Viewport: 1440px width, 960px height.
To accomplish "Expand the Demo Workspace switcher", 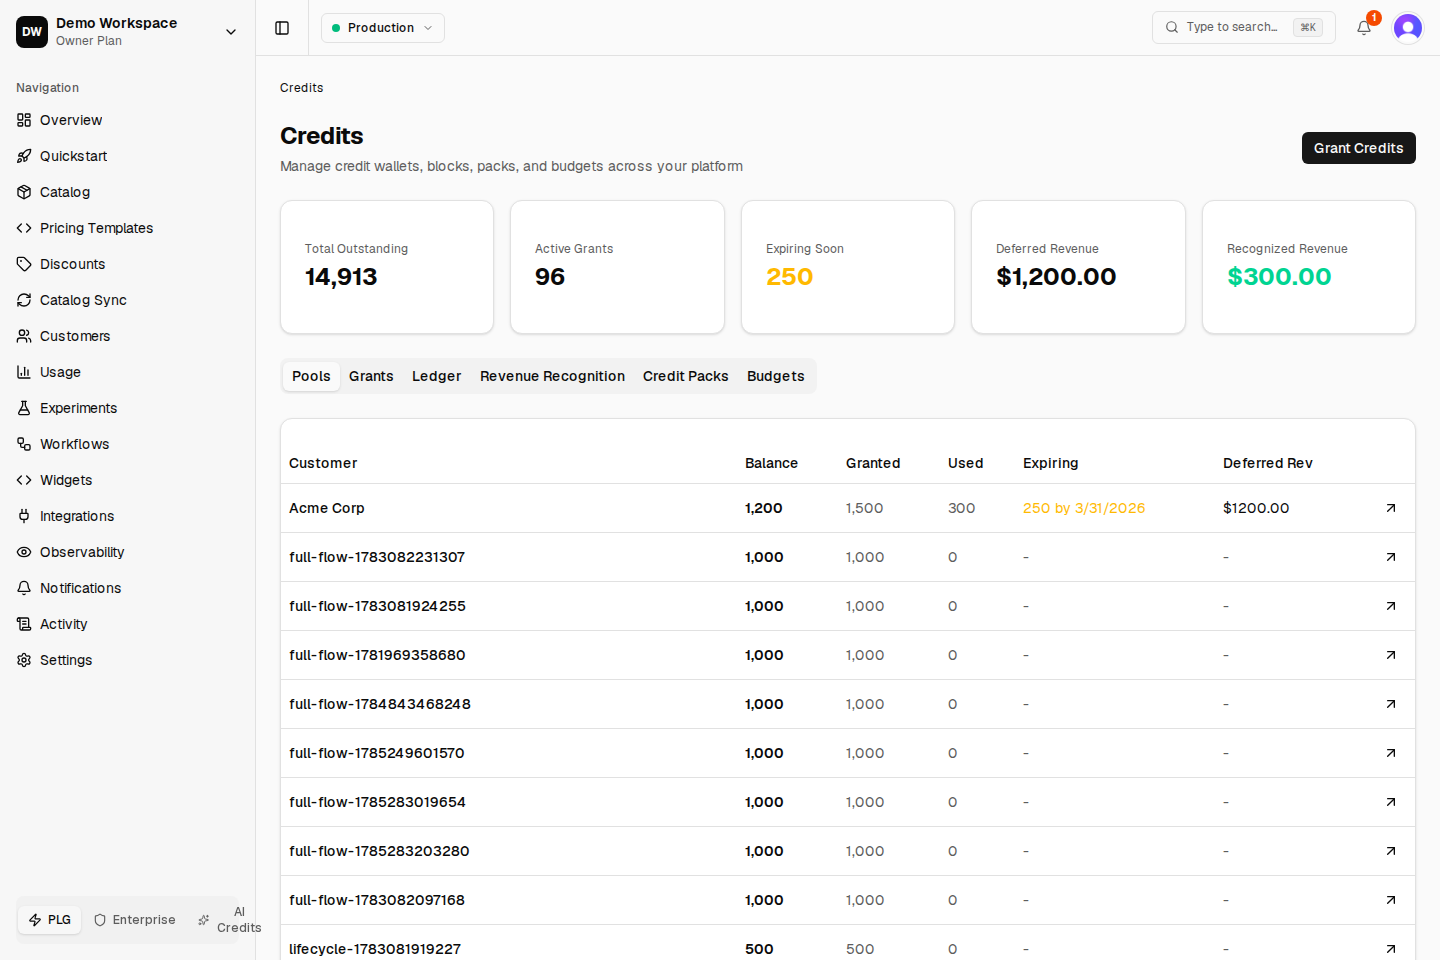I will [128, 31].
